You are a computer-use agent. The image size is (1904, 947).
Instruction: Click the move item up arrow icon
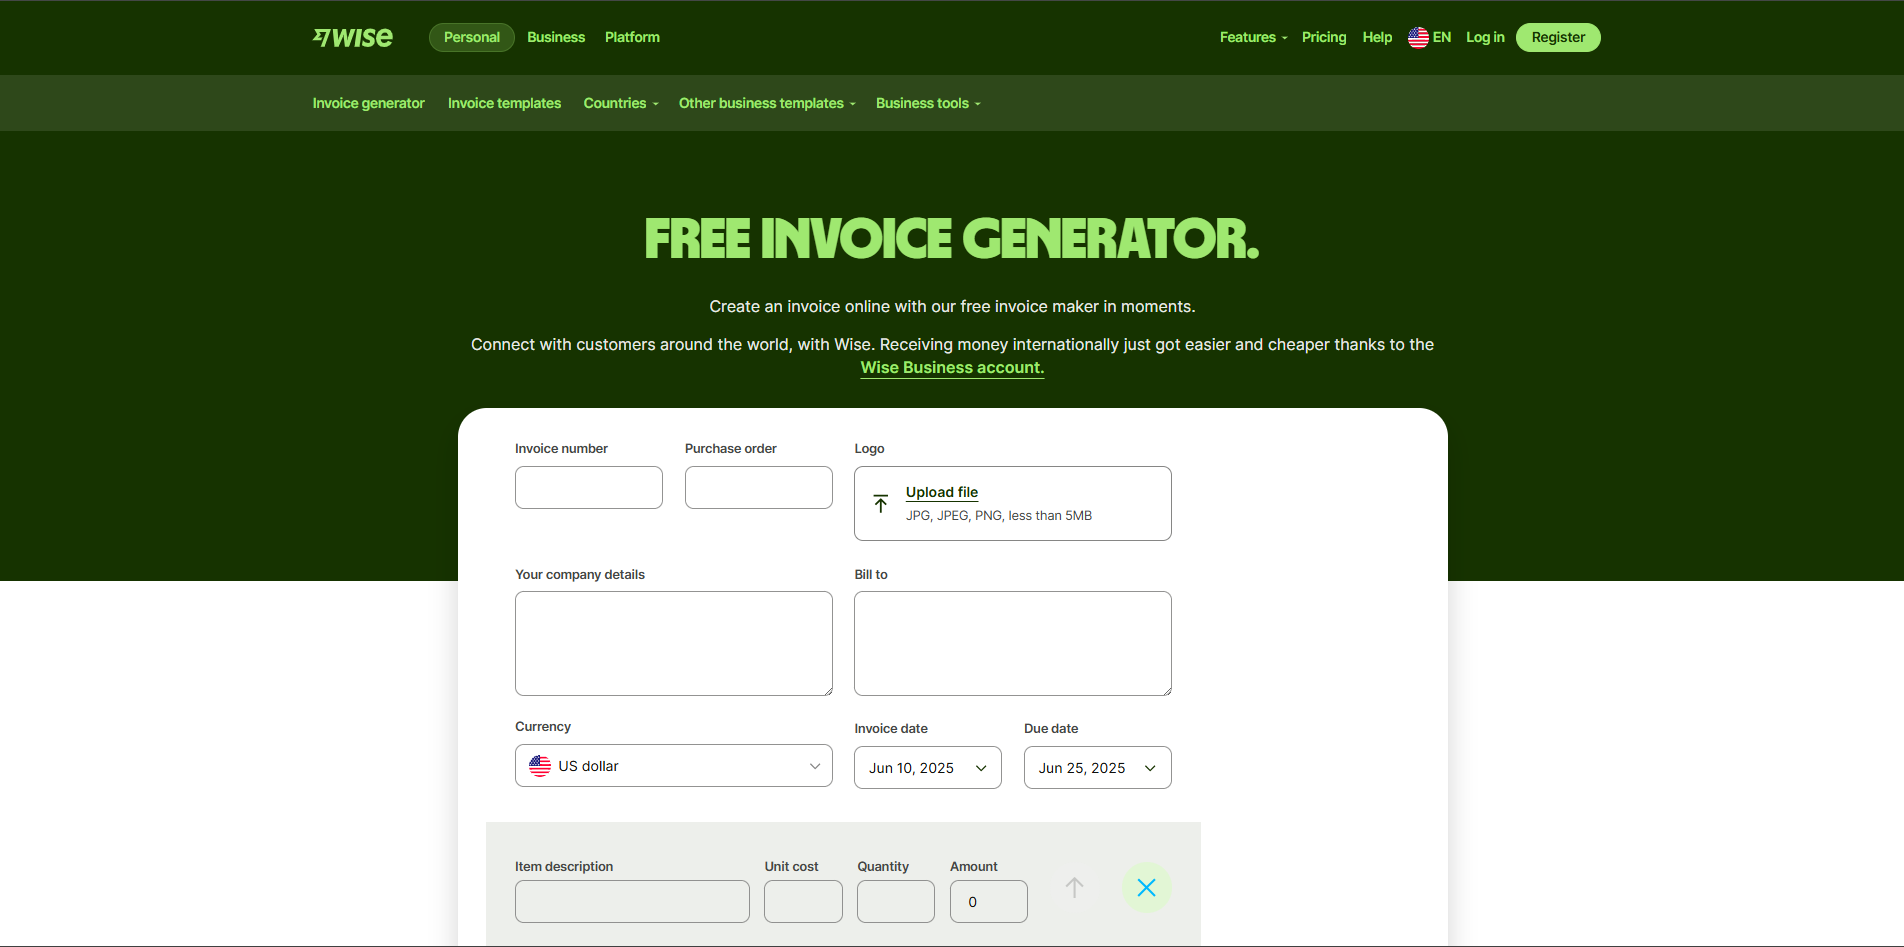coord(1074,887)
